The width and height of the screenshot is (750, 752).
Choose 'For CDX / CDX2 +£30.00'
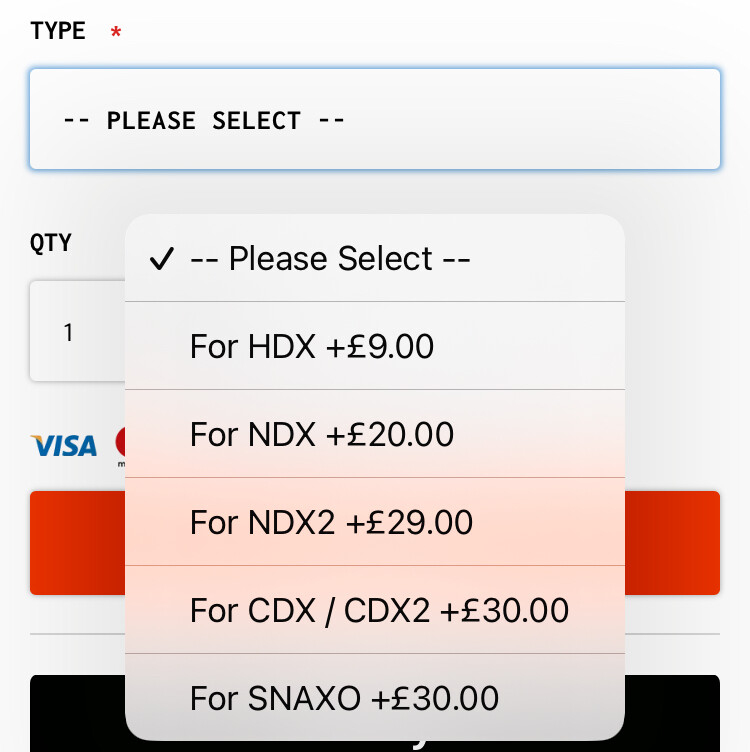(x=380, y=610)
